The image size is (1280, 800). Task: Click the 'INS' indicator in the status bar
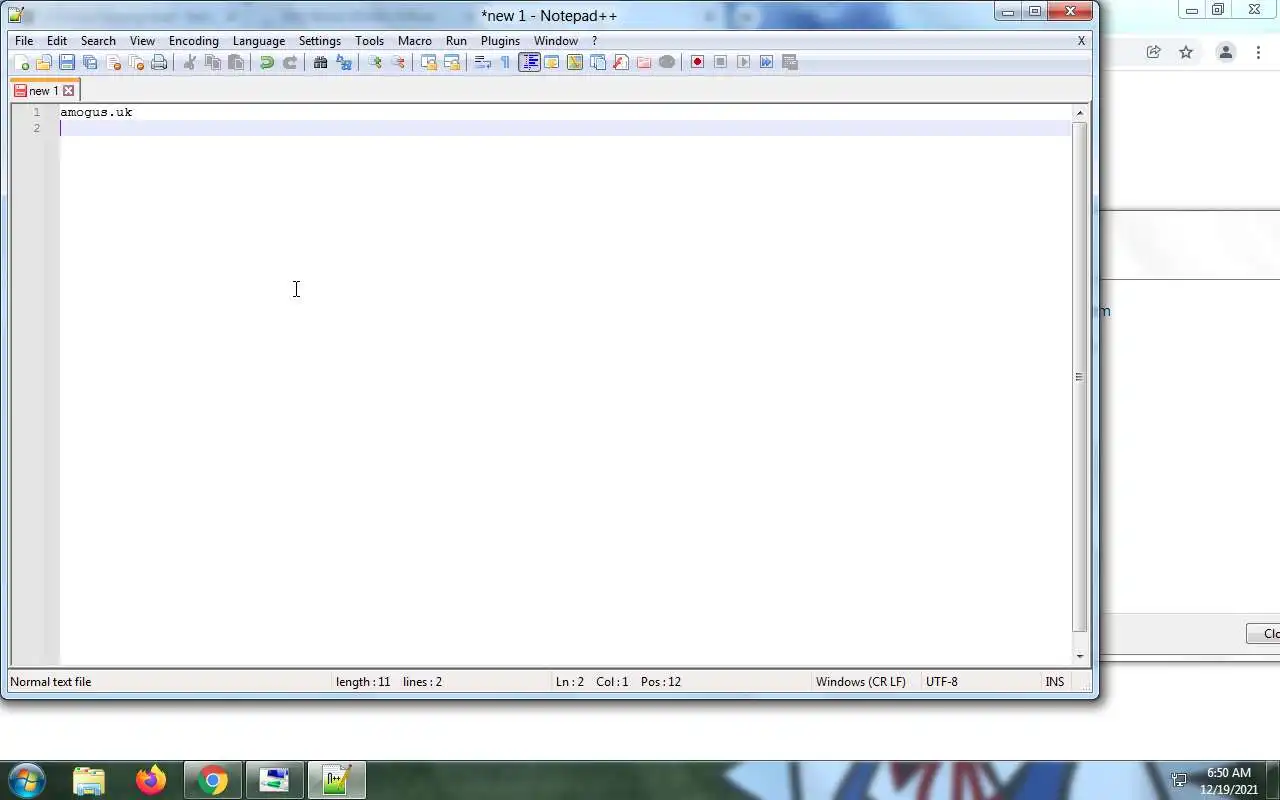(x=1055, y=682)
